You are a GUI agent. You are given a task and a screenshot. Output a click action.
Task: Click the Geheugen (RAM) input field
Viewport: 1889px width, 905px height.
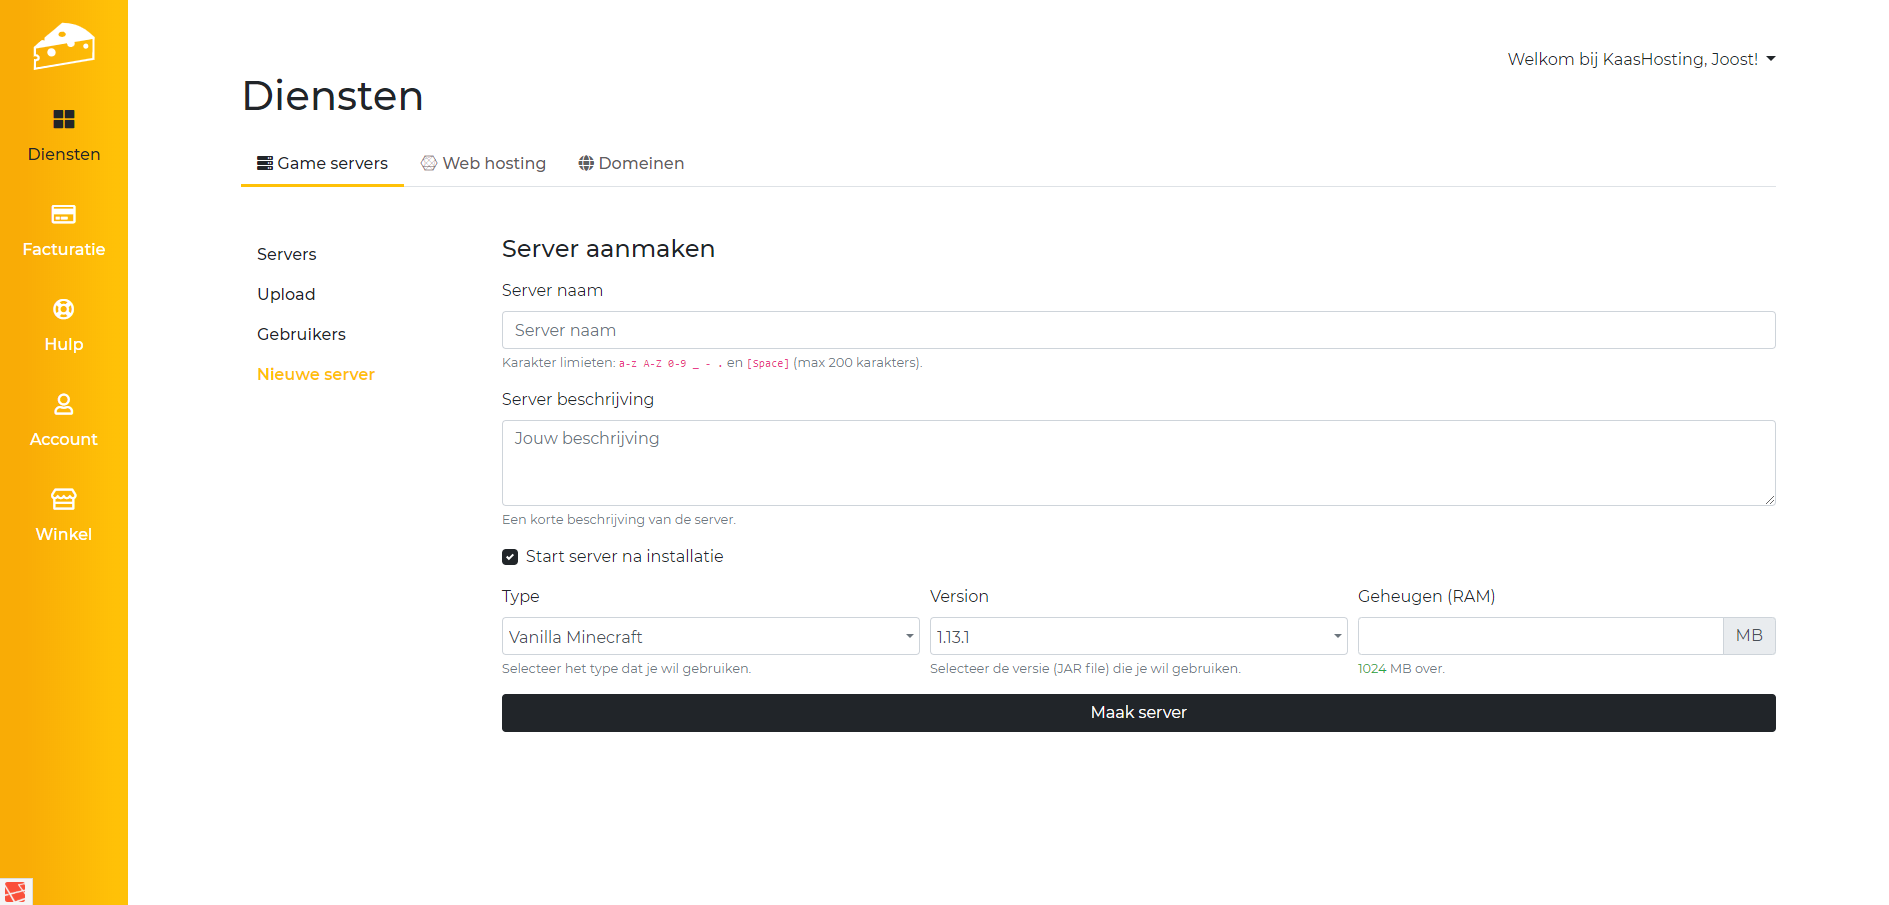[1540, 636]
